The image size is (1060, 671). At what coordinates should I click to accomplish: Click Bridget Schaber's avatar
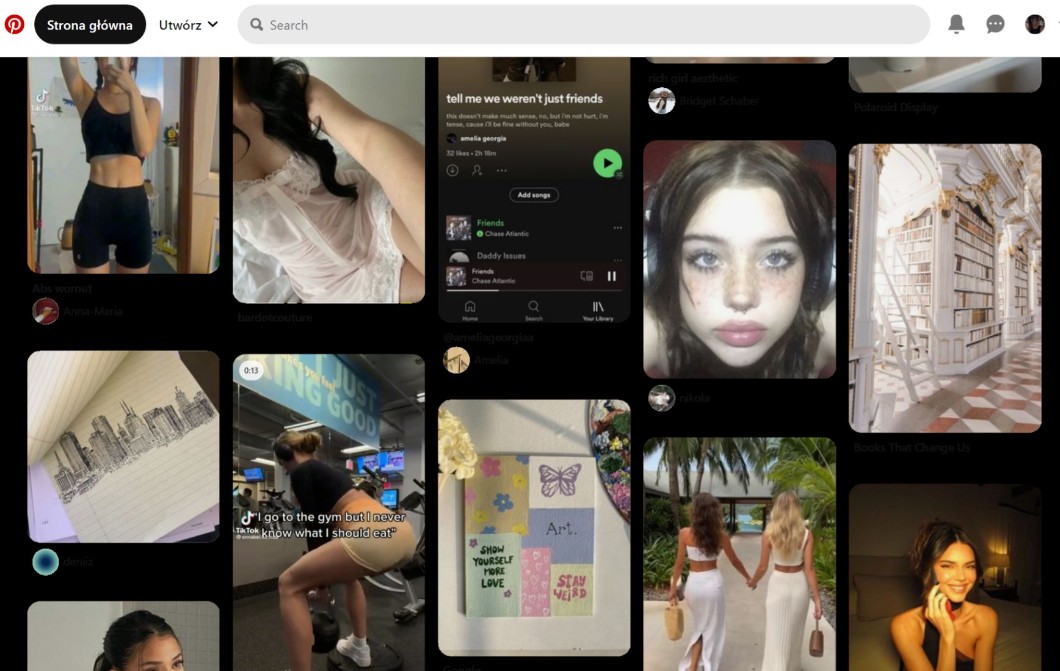[x=661, y=101]
